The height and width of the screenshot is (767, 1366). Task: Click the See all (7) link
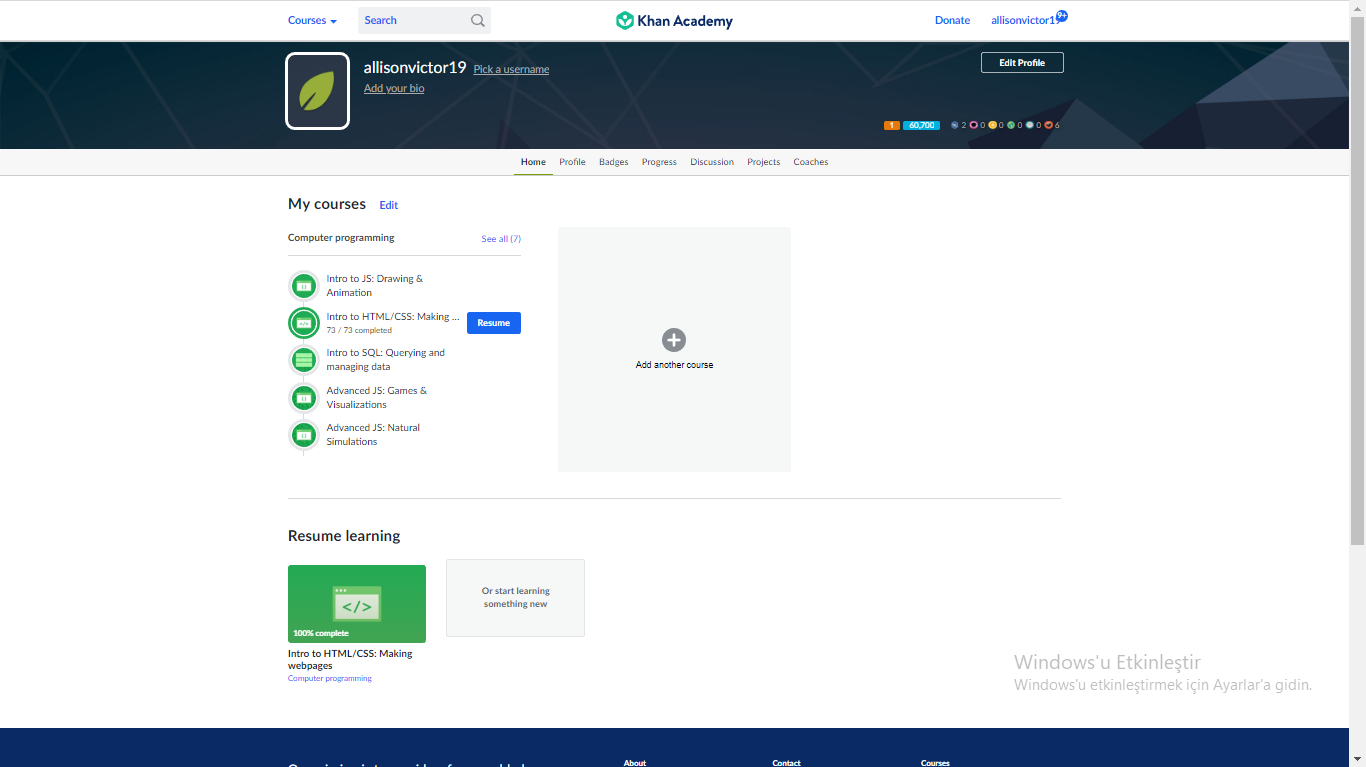coord(501,239)
